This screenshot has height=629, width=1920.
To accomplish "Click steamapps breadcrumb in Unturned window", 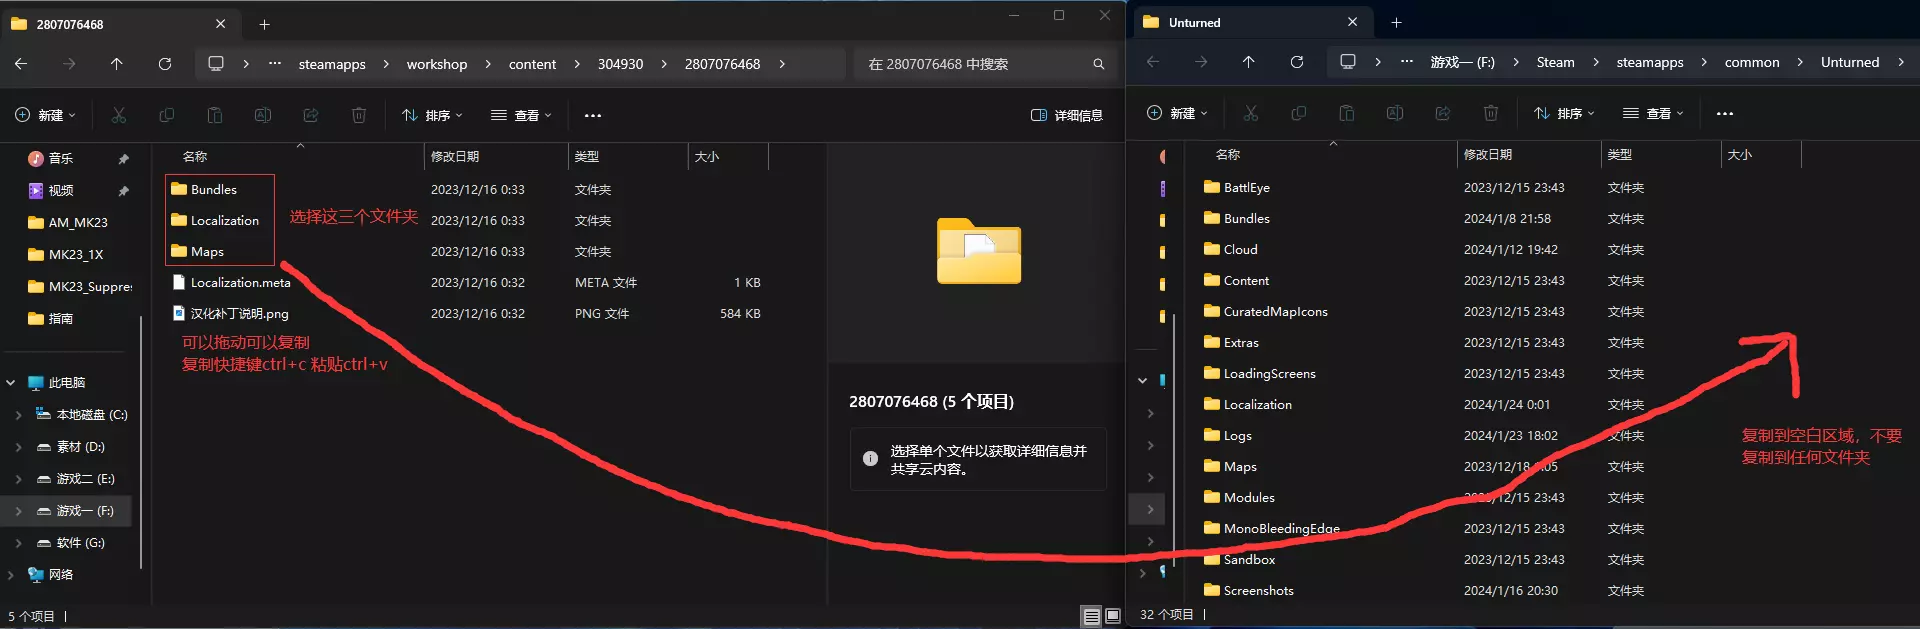I will tap(1650, 62).
